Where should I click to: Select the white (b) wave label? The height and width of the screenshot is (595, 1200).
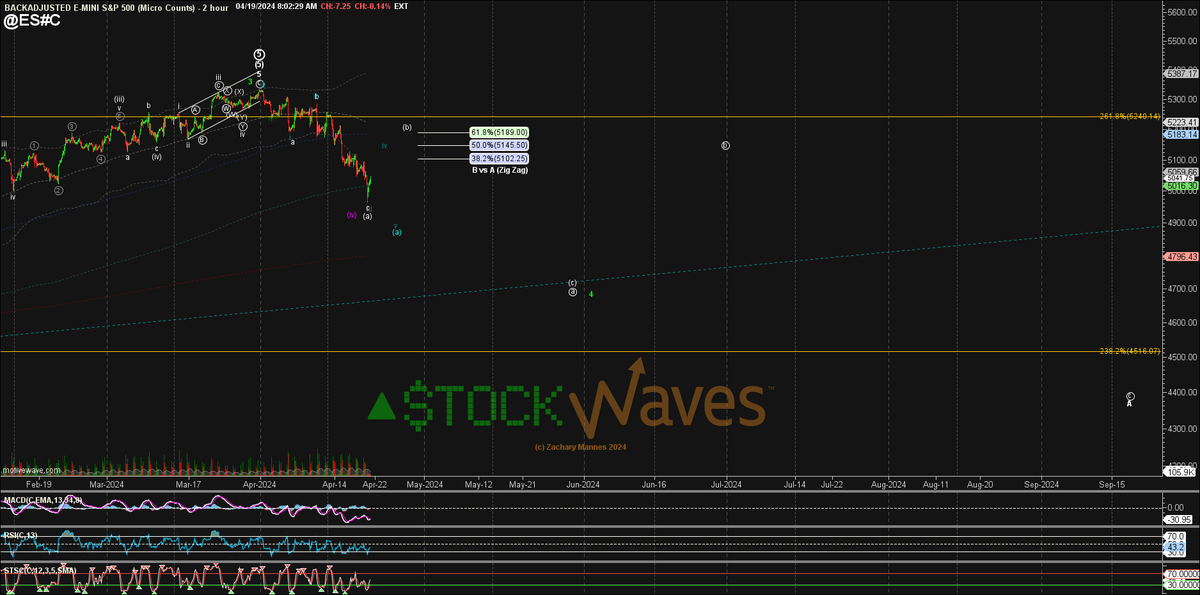[407, 127]
